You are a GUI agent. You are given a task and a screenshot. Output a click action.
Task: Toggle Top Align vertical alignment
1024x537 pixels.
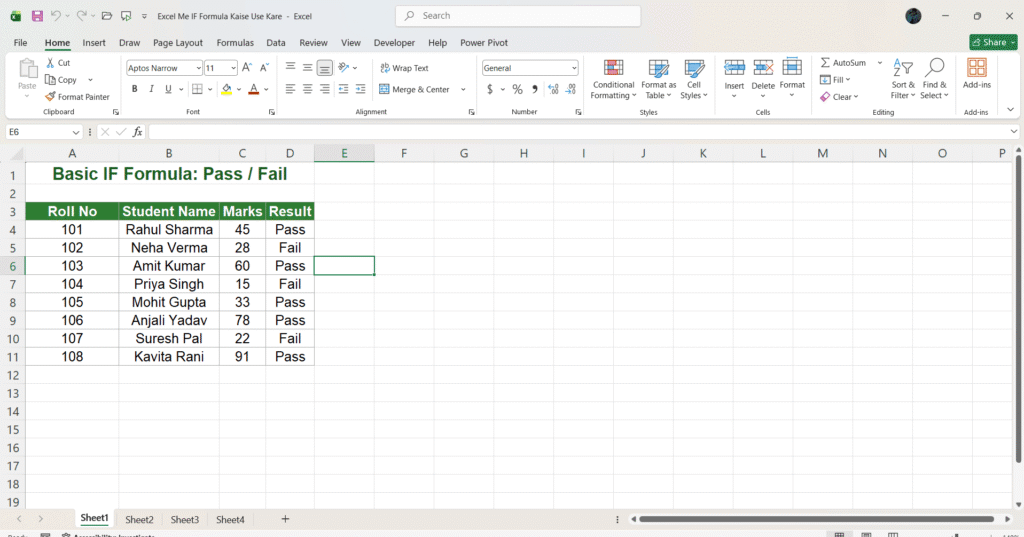coord(291,67)
